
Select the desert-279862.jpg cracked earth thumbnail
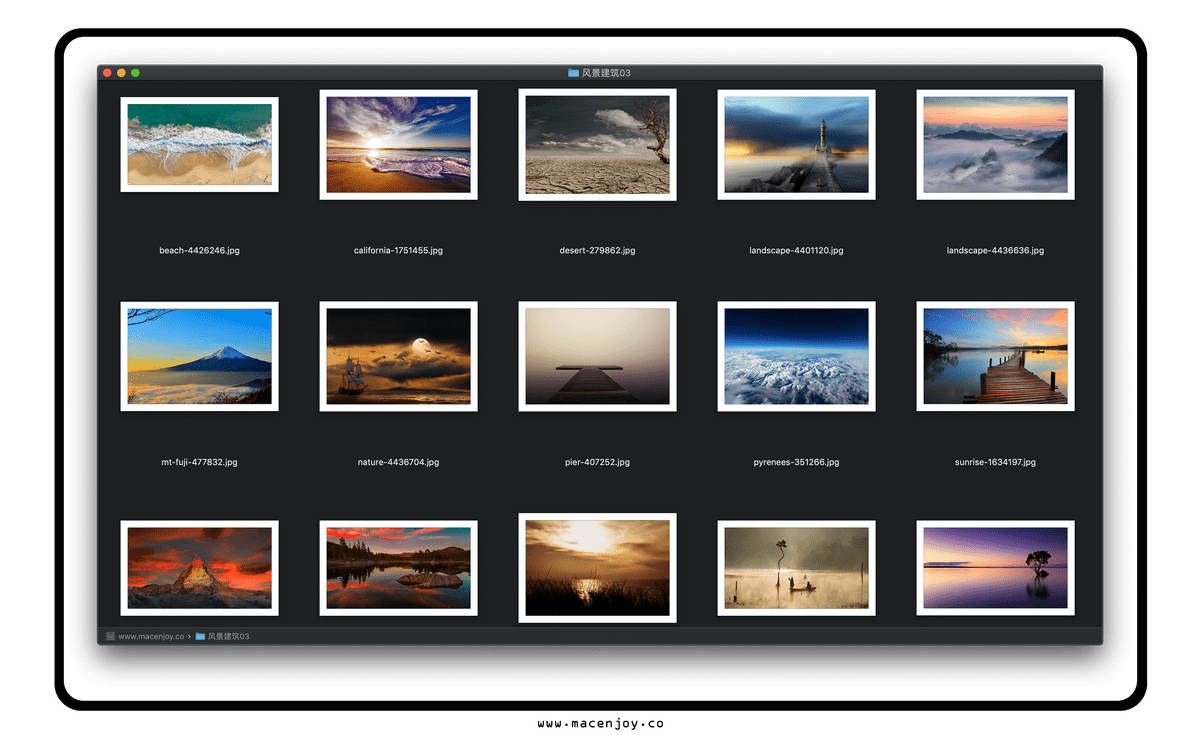coord(597,144)
